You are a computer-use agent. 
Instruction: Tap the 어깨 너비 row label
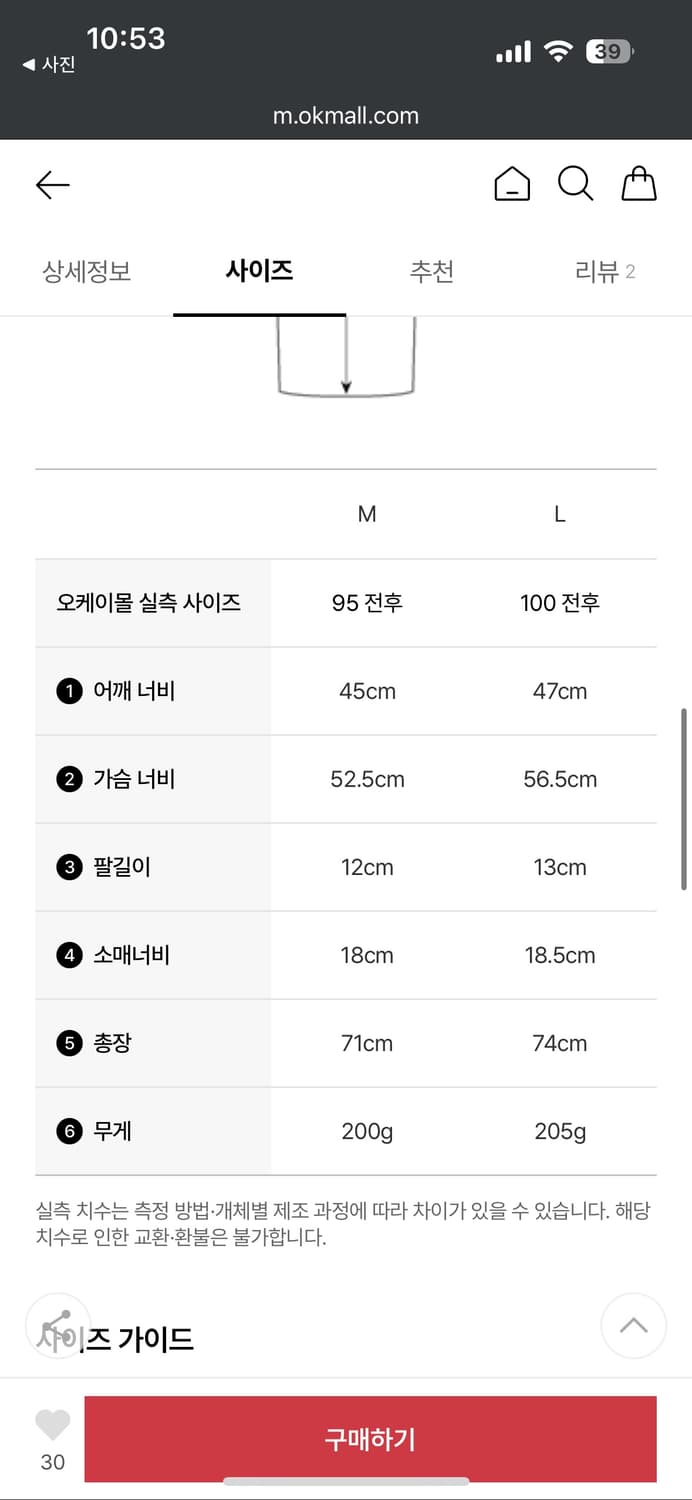134,691
